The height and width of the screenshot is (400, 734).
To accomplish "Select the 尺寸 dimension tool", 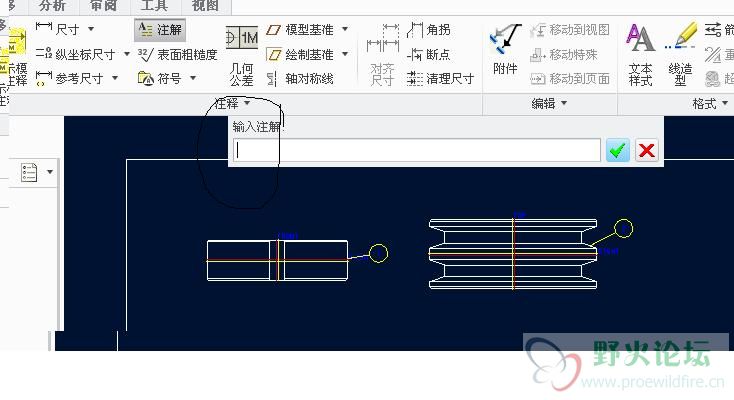I will 58,30.
